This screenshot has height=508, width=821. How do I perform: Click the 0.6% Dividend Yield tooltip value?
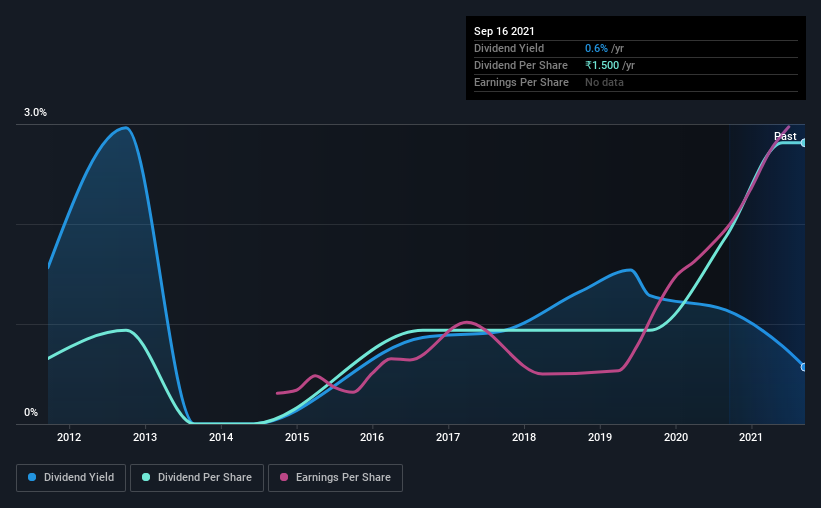(596, 48)
